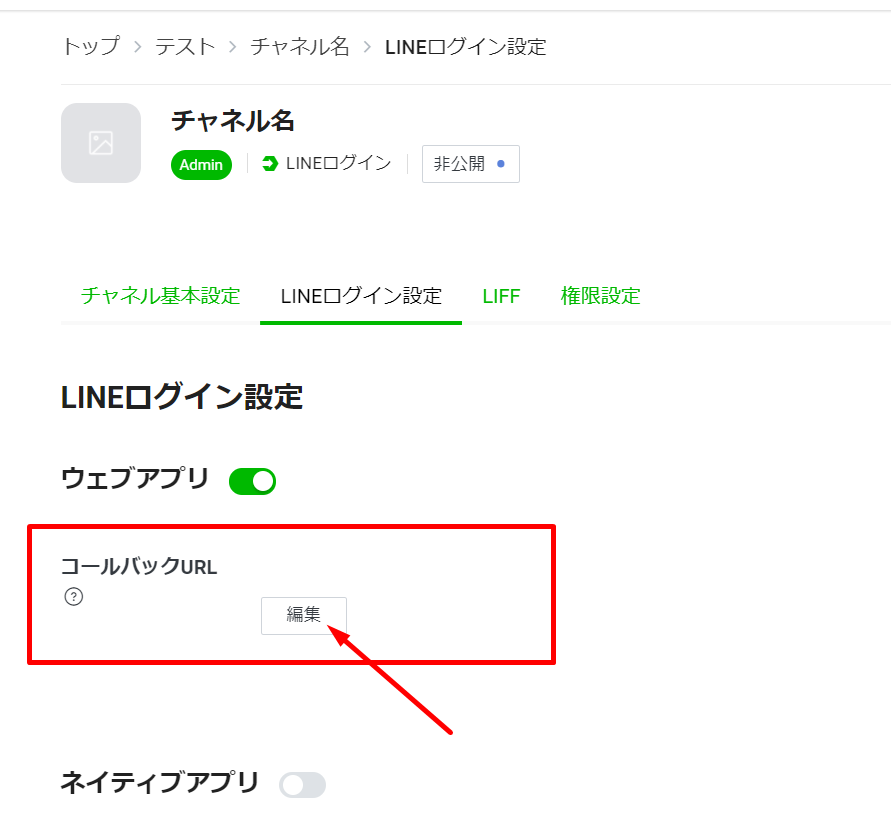Click the LINEログイン設定 section heading
Image resolution: width=891 pixels, height=840 pixels.
[181, 397]
